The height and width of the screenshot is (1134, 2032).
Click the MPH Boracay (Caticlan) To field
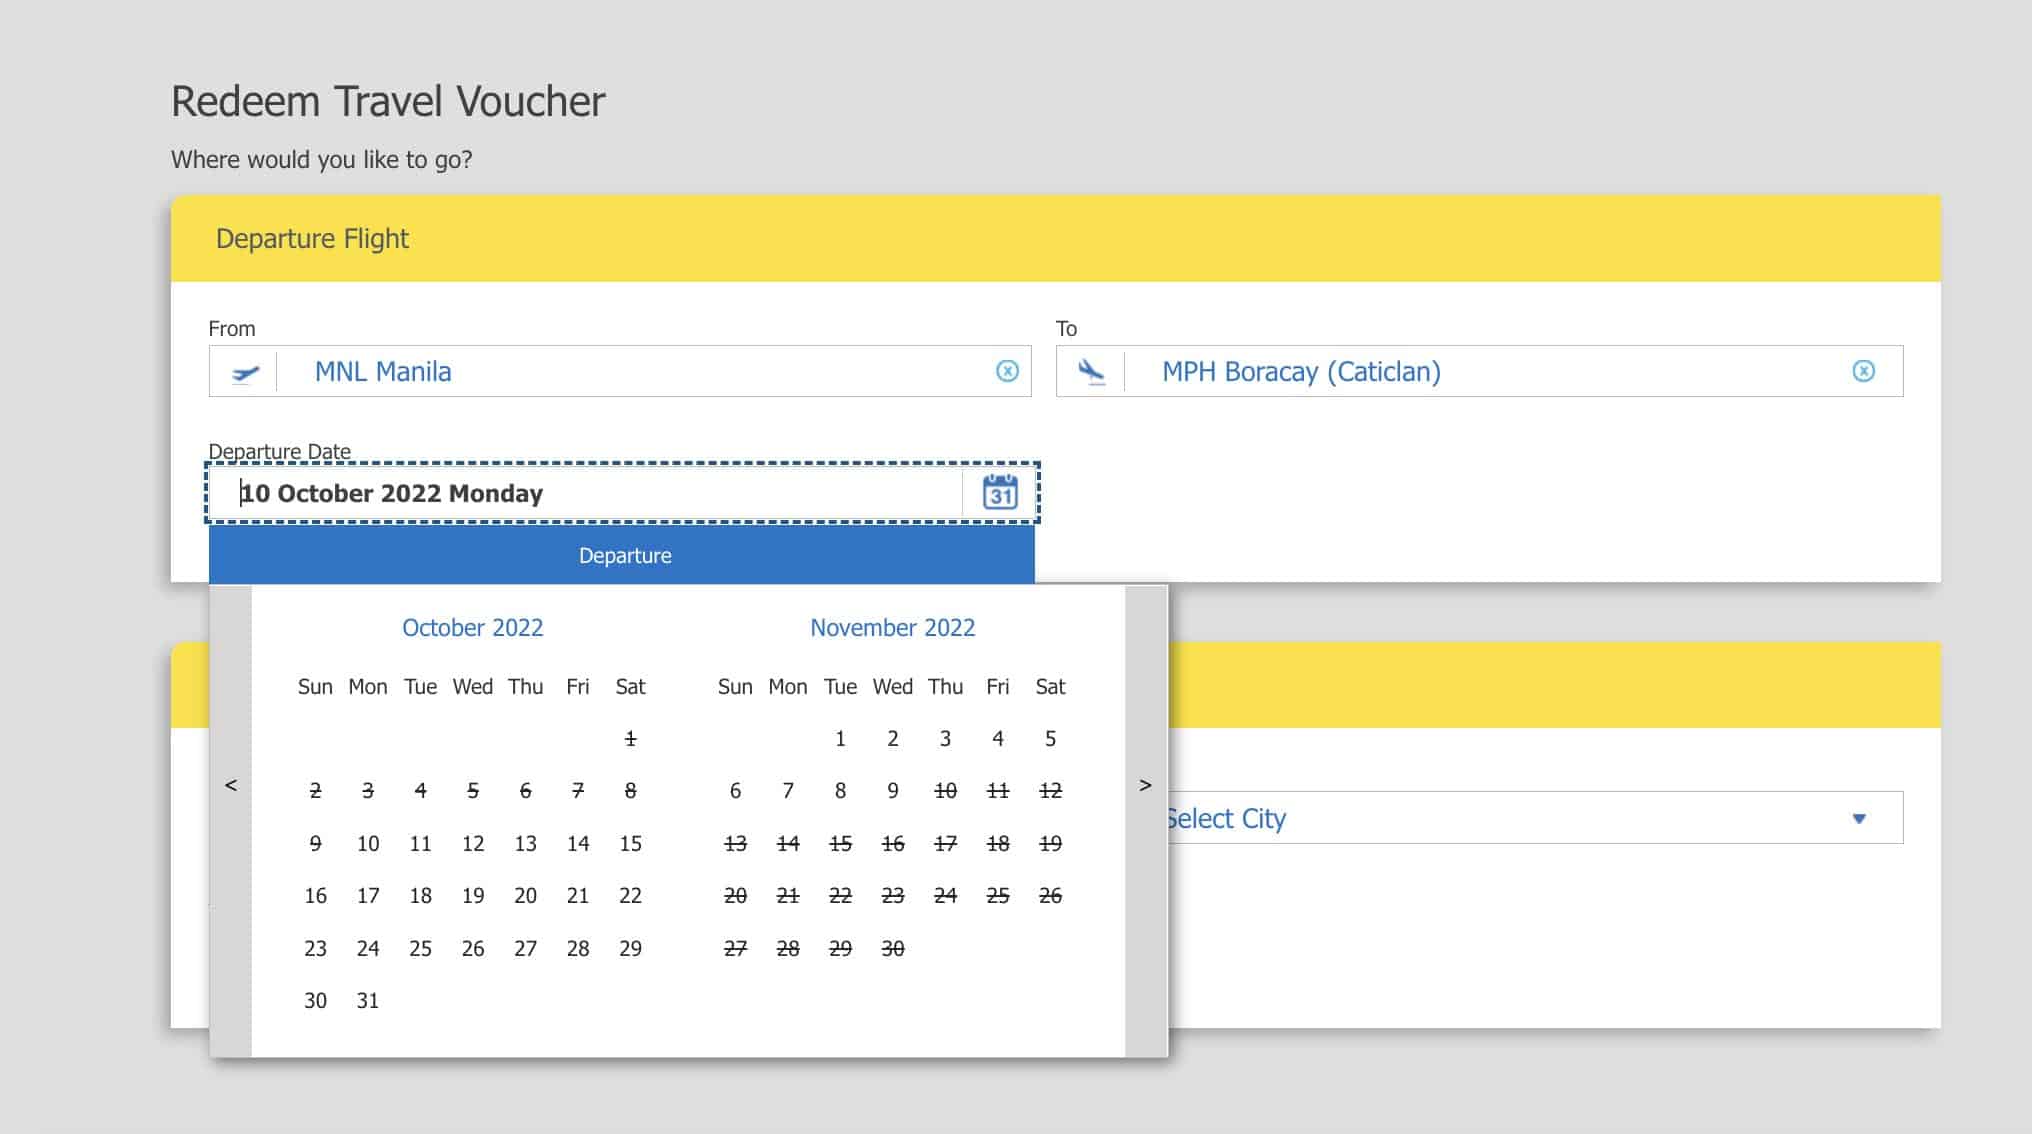click(x=1479, y=371)
